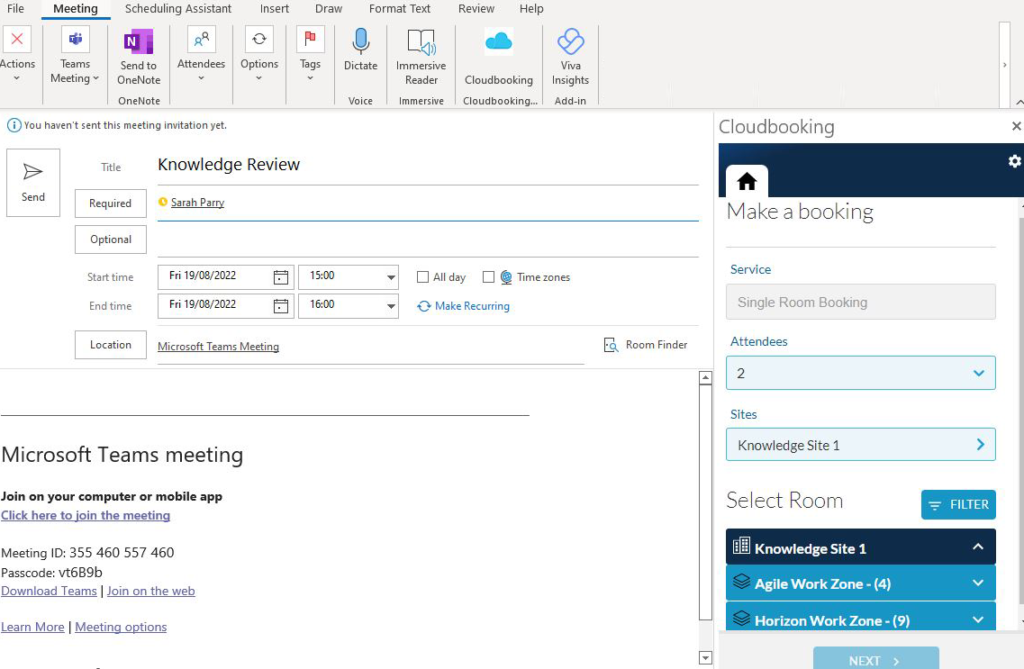Click the Location button

pos(110,344)
